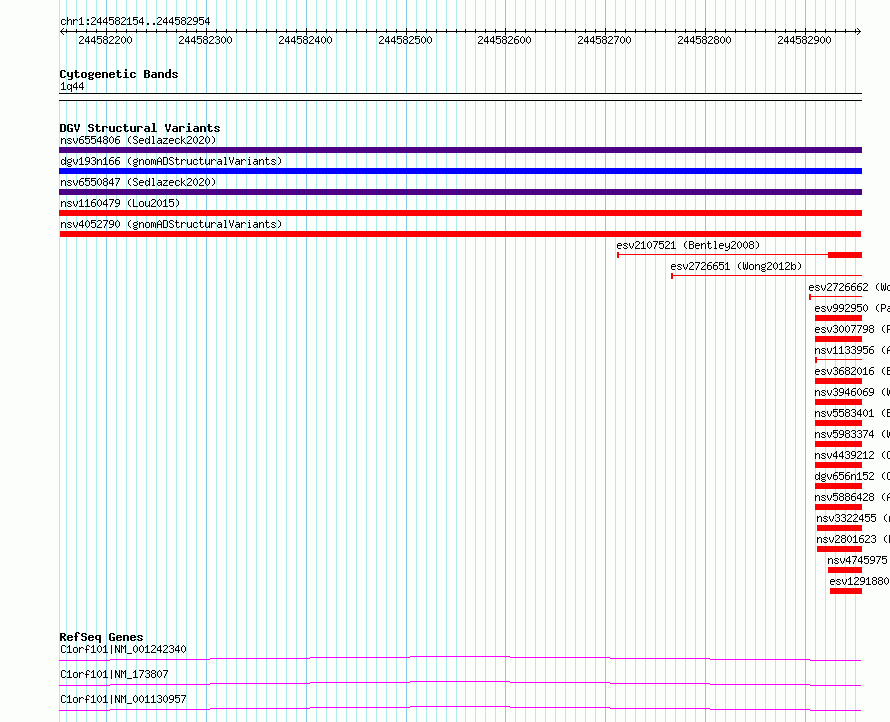Open the nsv6550847 (Sedlazeck2020) variant label
This screenshot has width=890, height=722.
tap(138, 182)
